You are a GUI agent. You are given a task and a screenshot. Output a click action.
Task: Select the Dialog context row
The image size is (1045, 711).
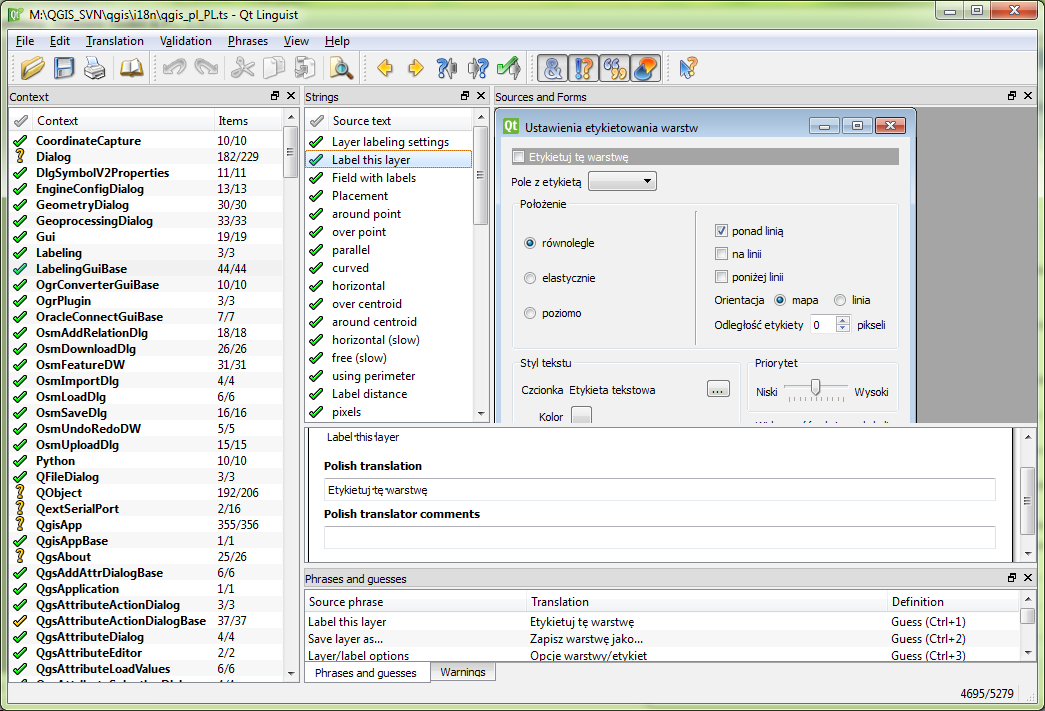click(147, 157)
